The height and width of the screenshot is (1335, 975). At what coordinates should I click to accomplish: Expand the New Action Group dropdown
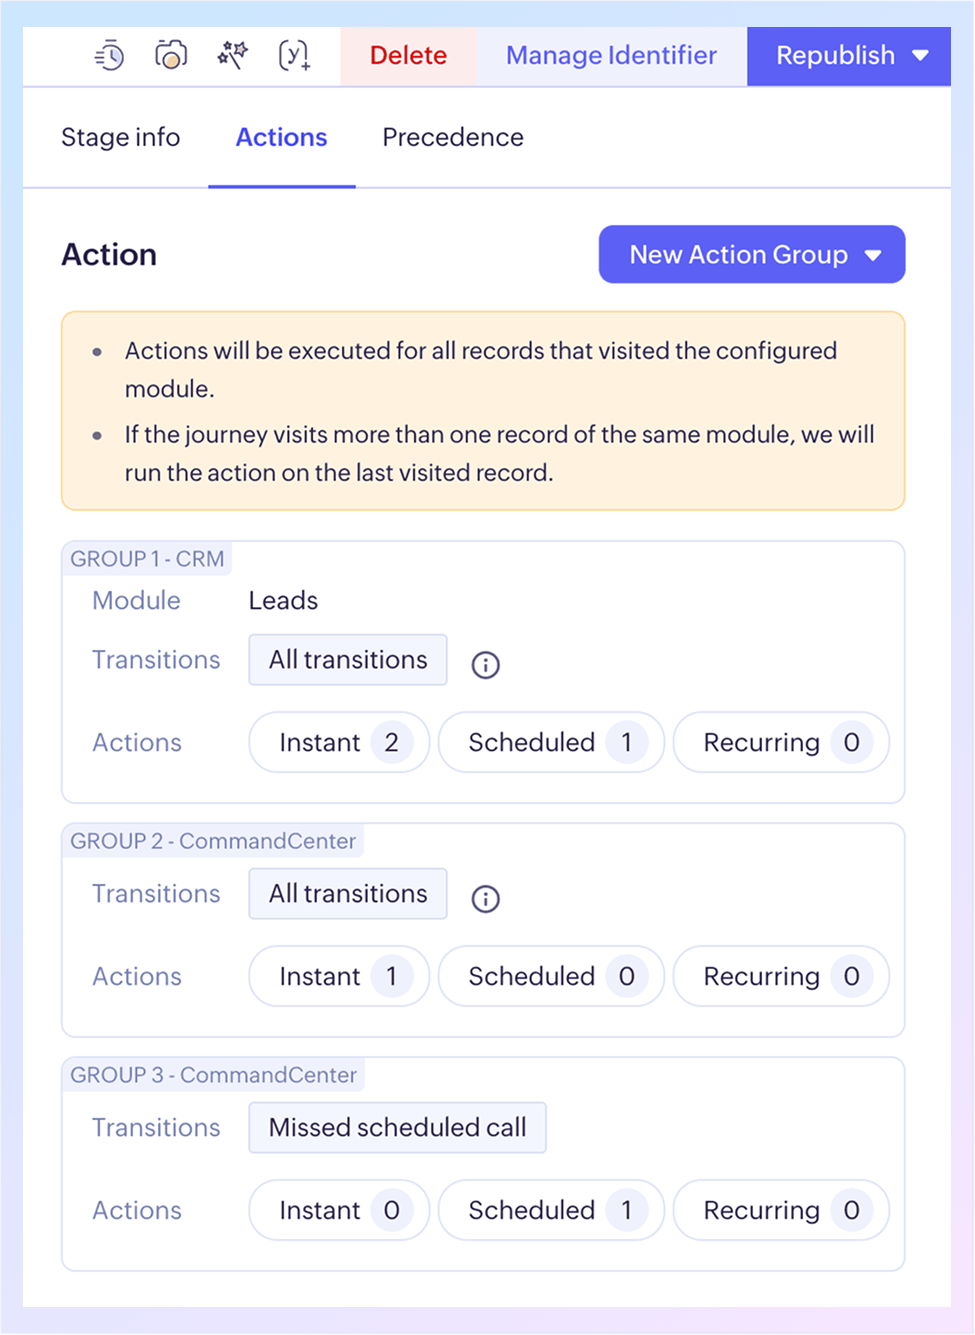point(873,255)
